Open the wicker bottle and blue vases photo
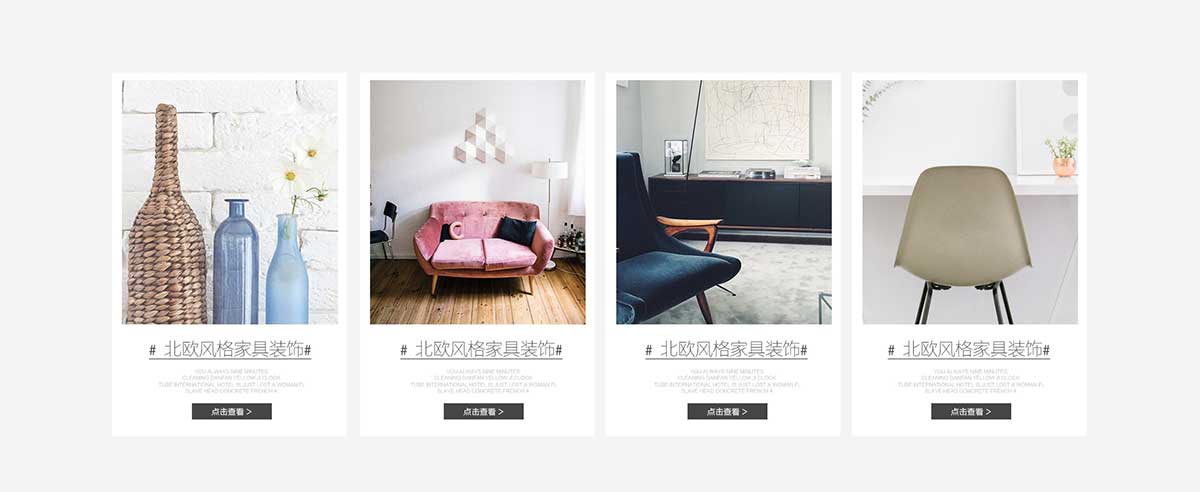The height and width of the screenshot is (492, 1200). tap(230, 202)
